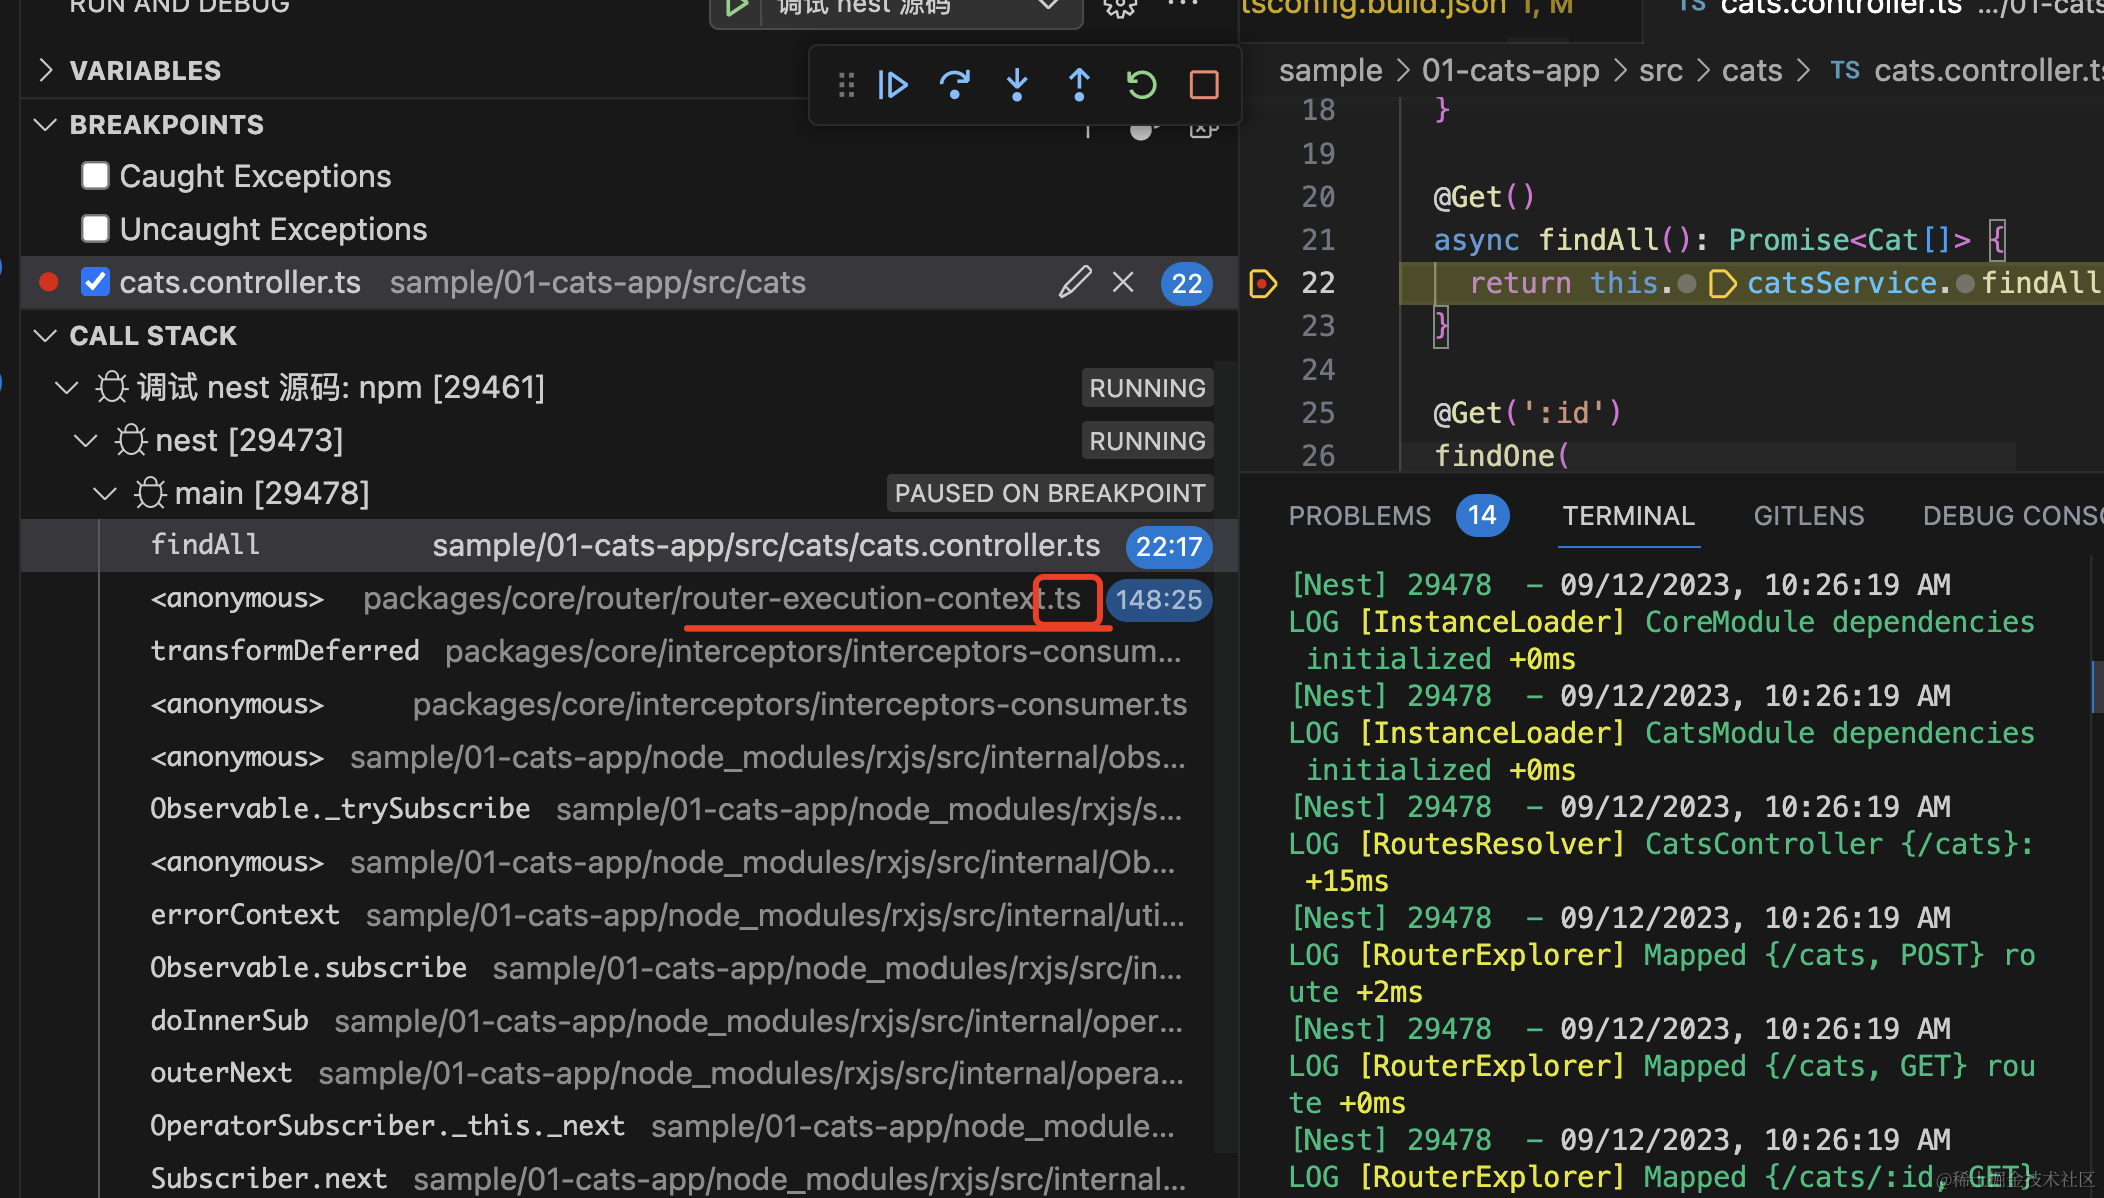
Task: Enable Uncaught Exceptions breakpoint
Action: pyautogui.click(x=96, y=229)
